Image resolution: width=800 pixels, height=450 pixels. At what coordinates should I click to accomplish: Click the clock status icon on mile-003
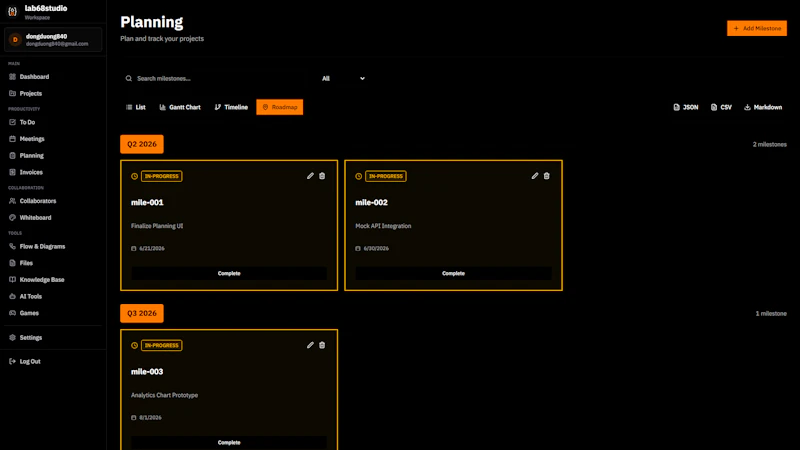(x=134, y=345)
